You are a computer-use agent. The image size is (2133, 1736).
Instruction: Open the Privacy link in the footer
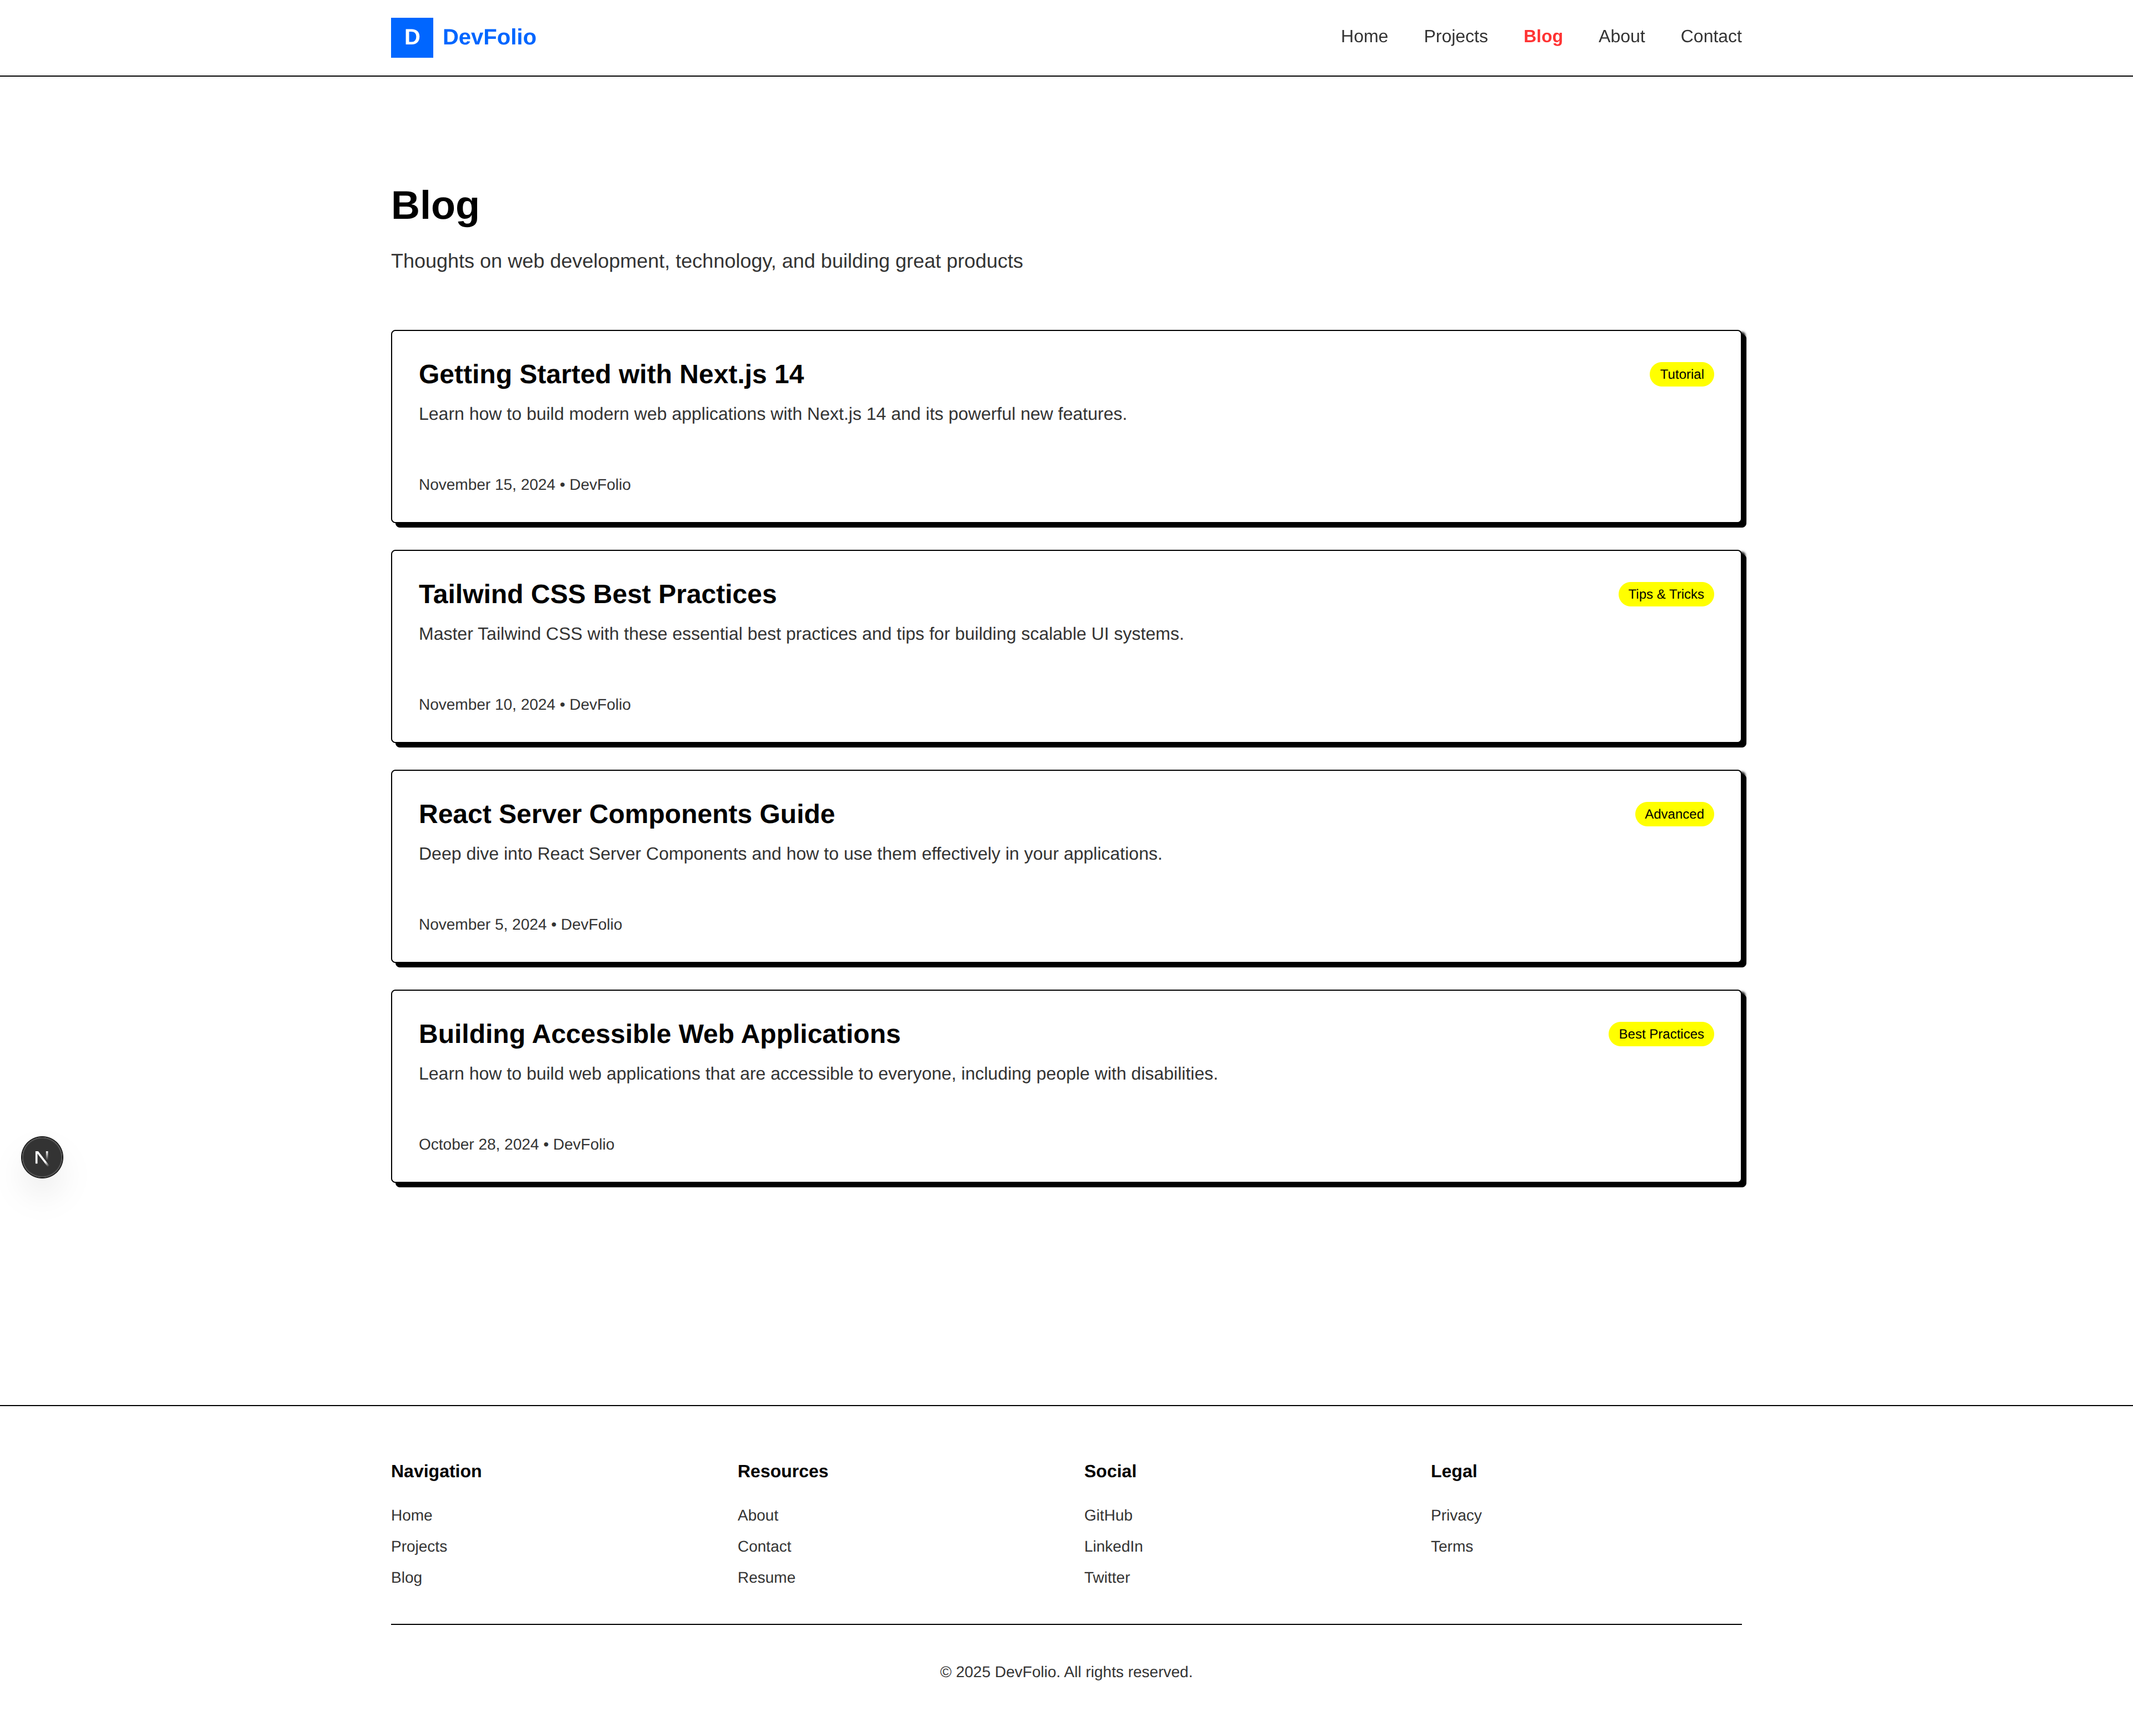coord(1455,1515)
